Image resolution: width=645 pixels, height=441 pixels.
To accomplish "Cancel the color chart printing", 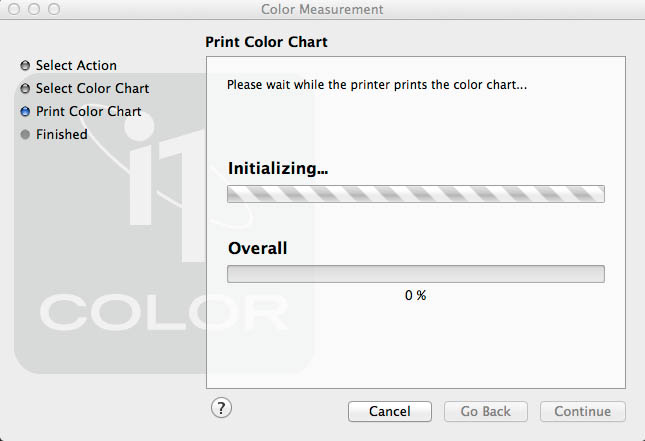I will pyautogui.click(x=389, y=411).
